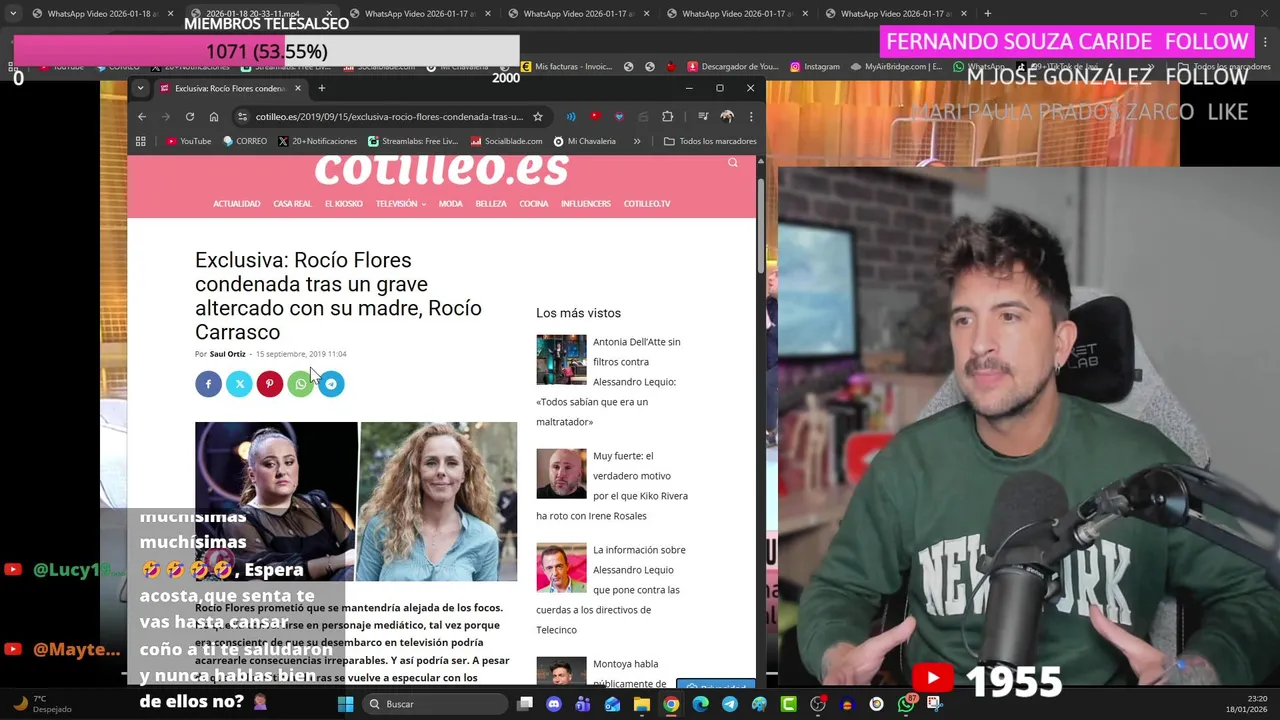Share article on Pinterest
Screen dimensions: 1280x720
[x=269, y=384]
